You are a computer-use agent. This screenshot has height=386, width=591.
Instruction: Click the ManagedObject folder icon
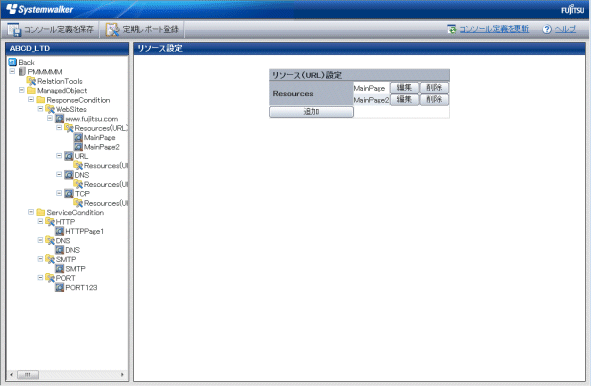(31, 90)
